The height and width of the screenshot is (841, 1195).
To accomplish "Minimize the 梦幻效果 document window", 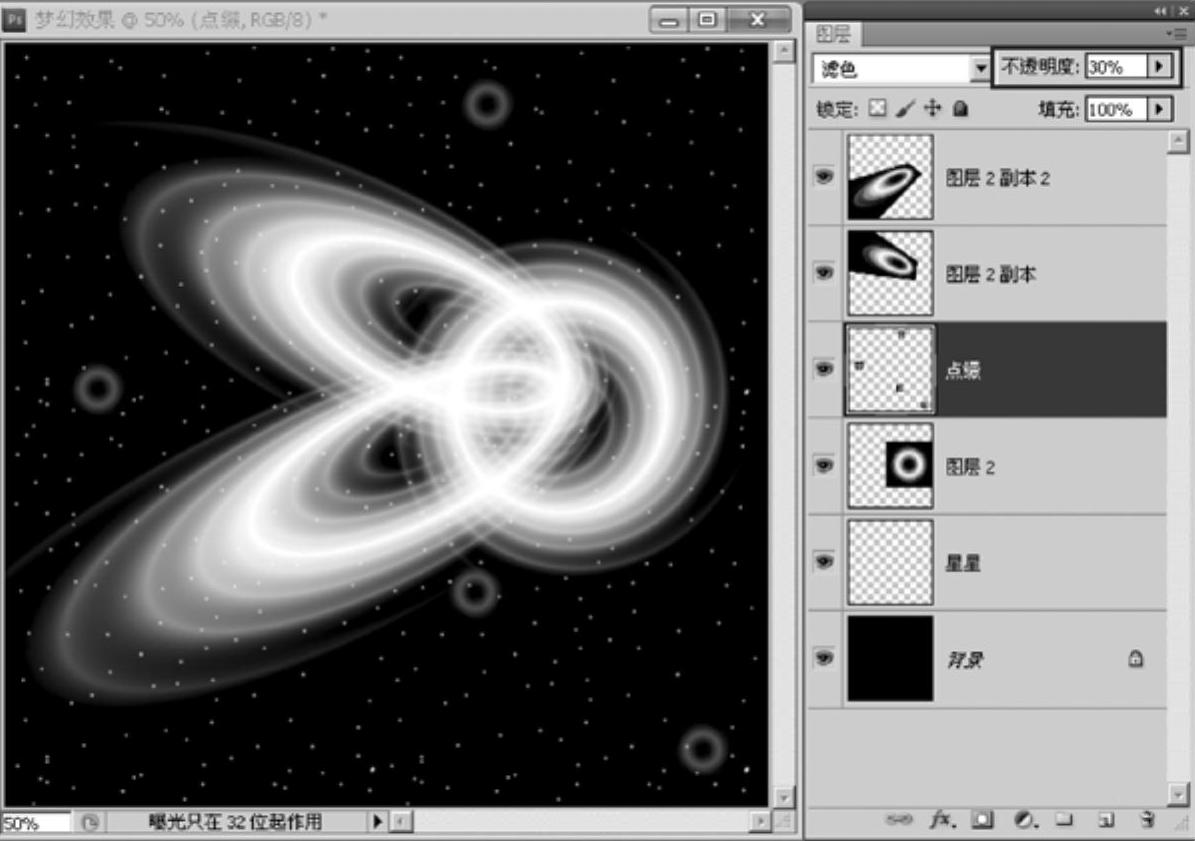I will [669, 20].
